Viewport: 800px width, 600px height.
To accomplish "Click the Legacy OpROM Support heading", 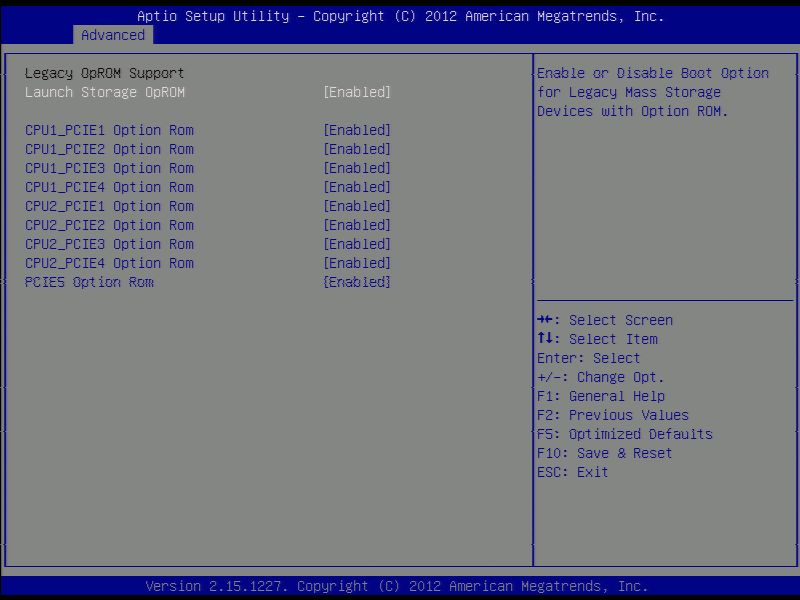I will tap(105, 73).
